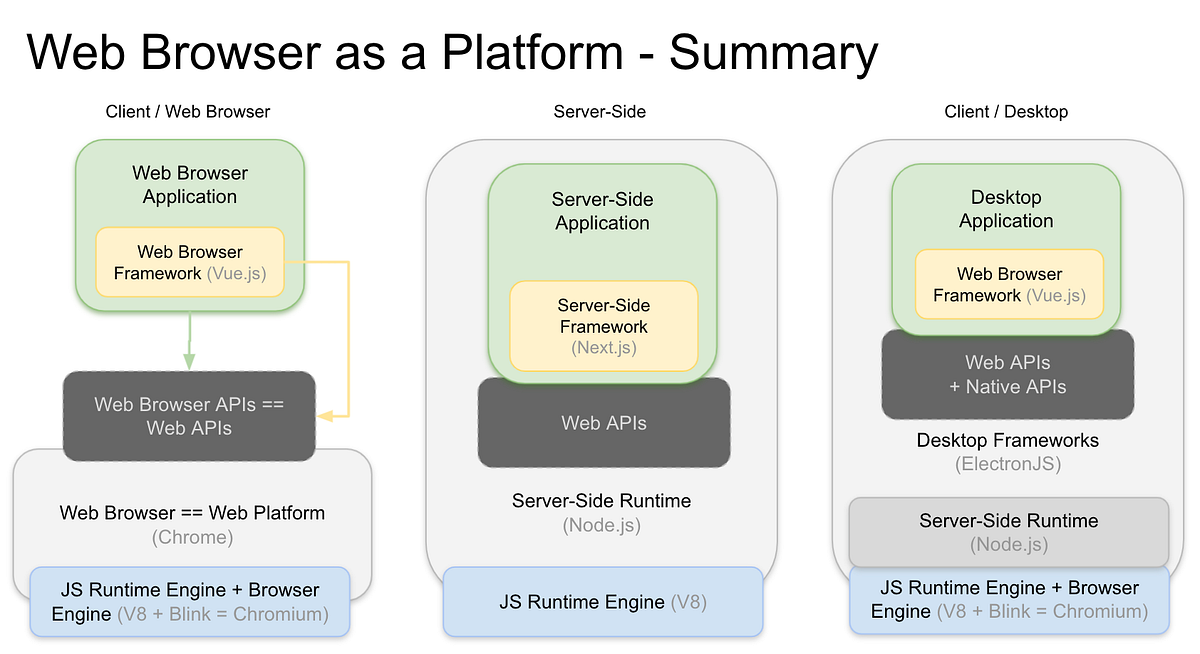Image resolution: width=1200 pixels, height=654 pixels.
Task: Switch to the Client / Web Browser column header
Action: click(187, 111)
